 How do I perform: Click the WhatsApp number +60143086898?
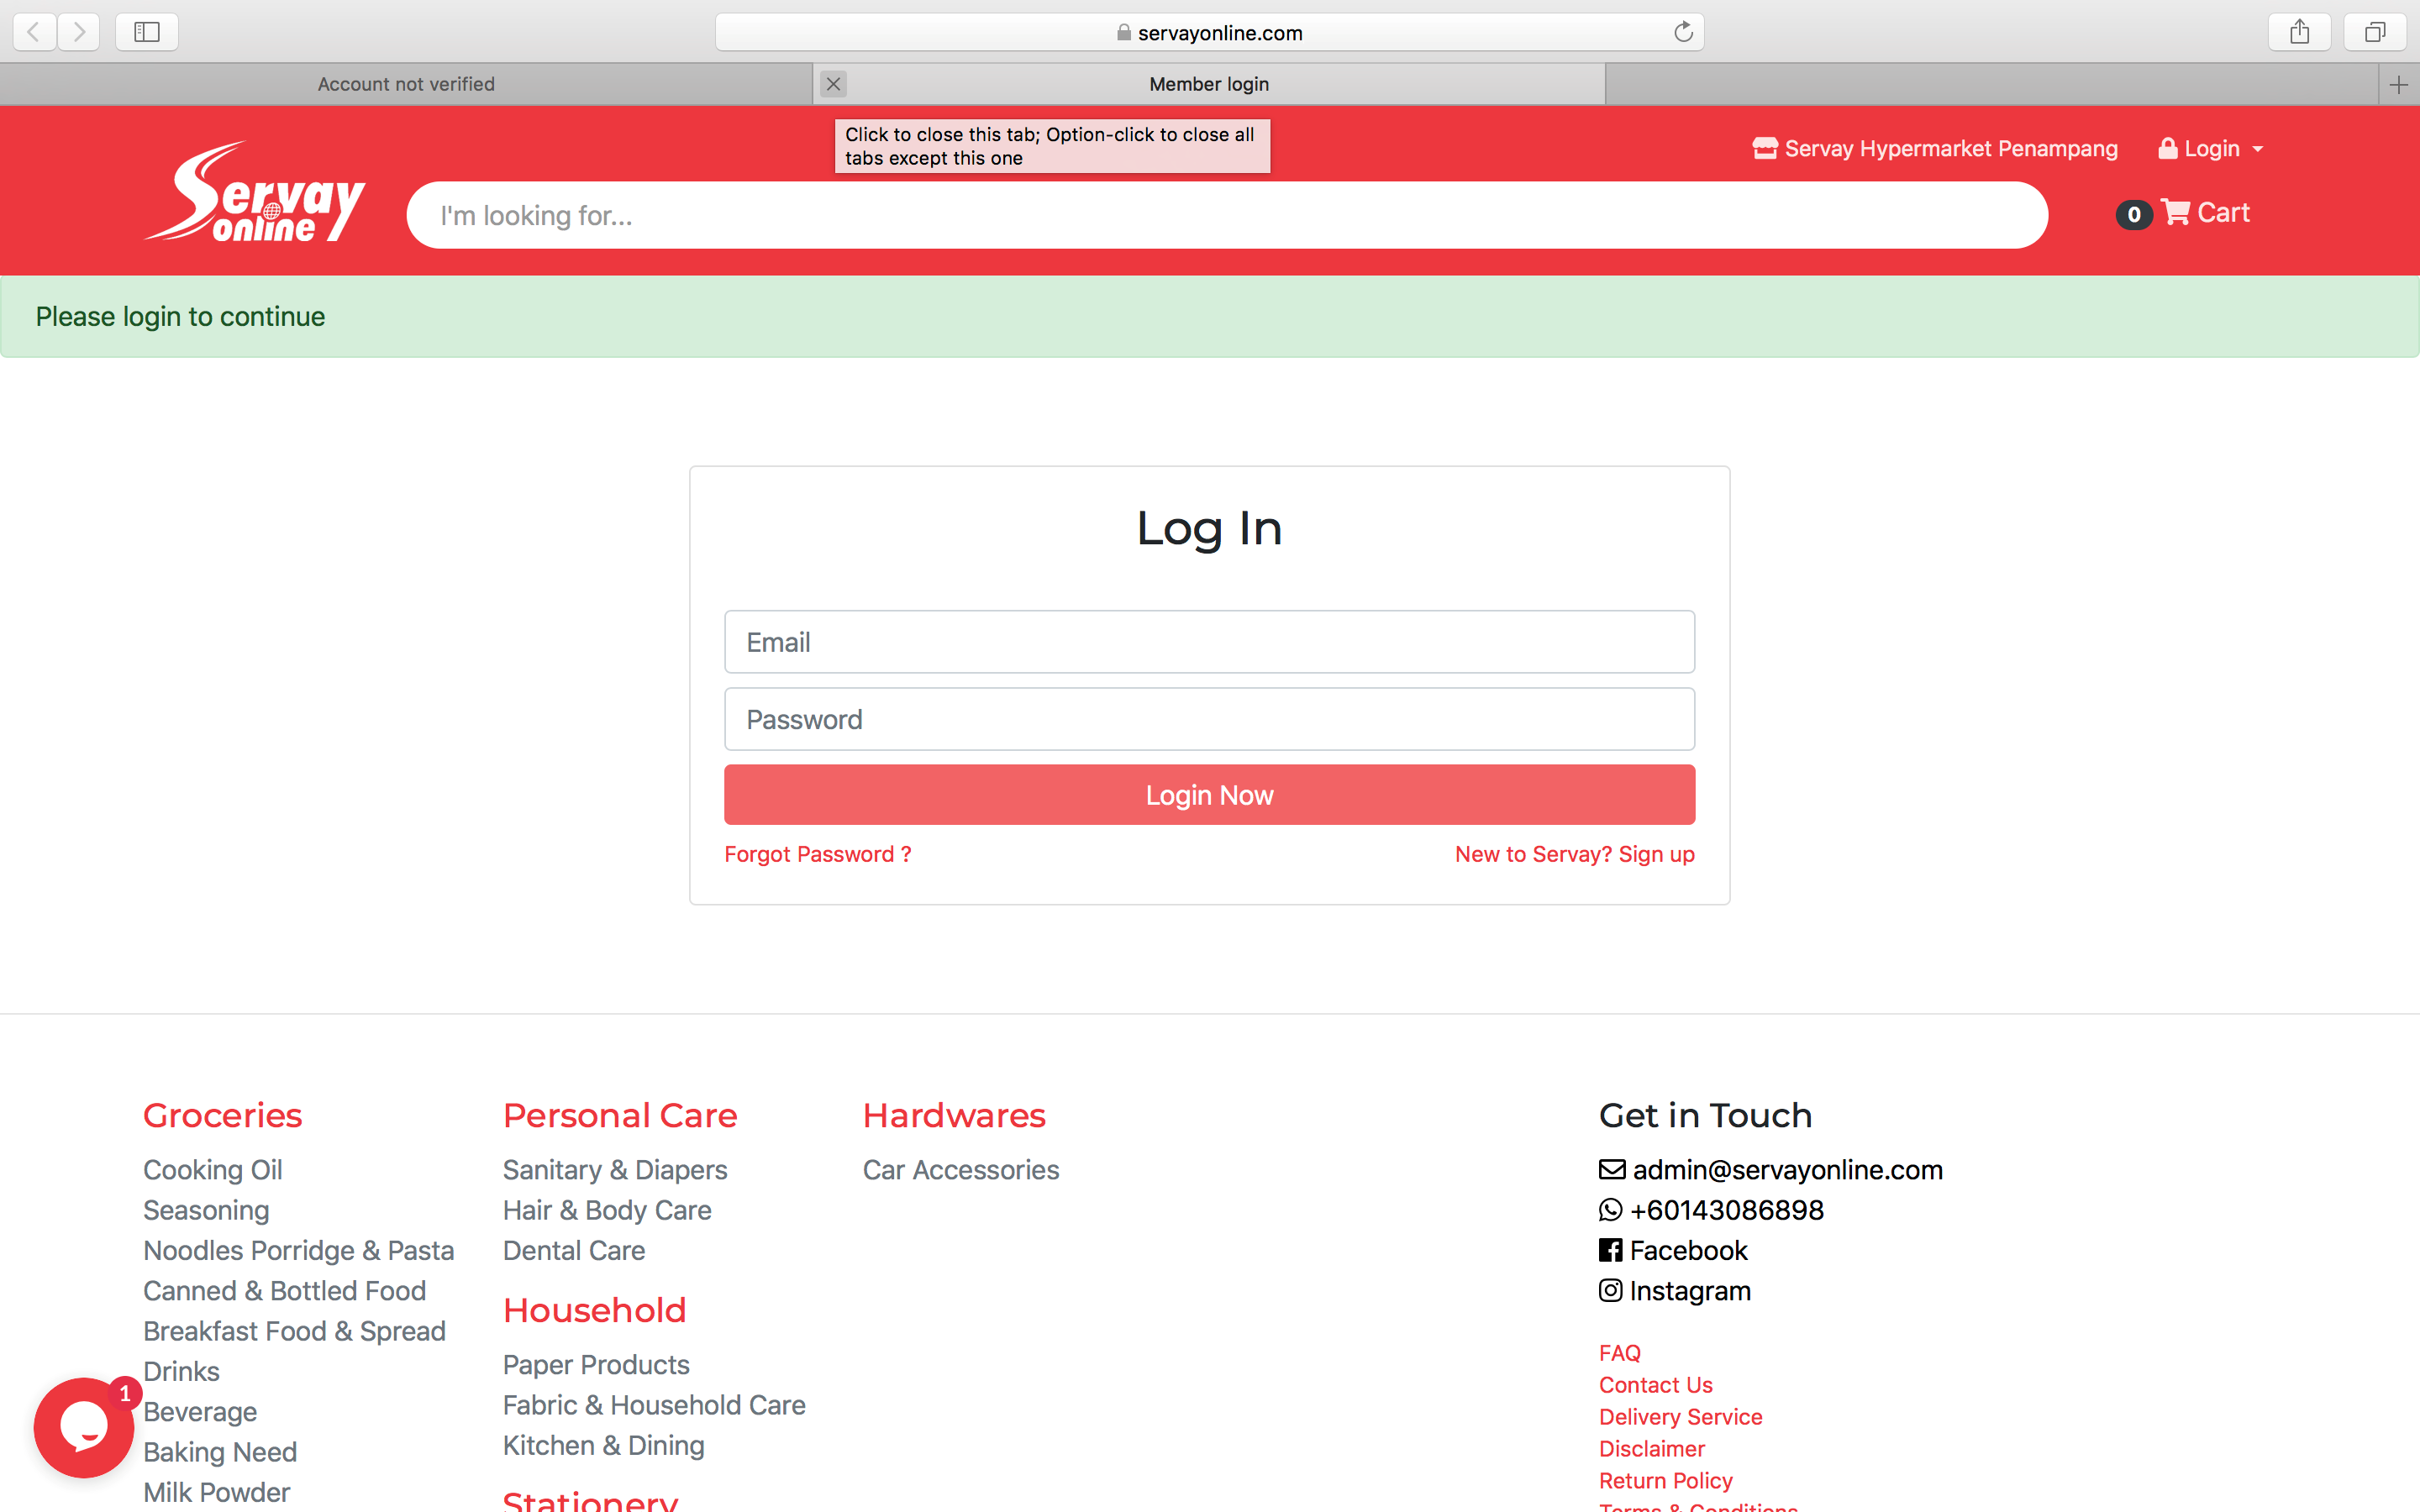click(1711, 1210)
